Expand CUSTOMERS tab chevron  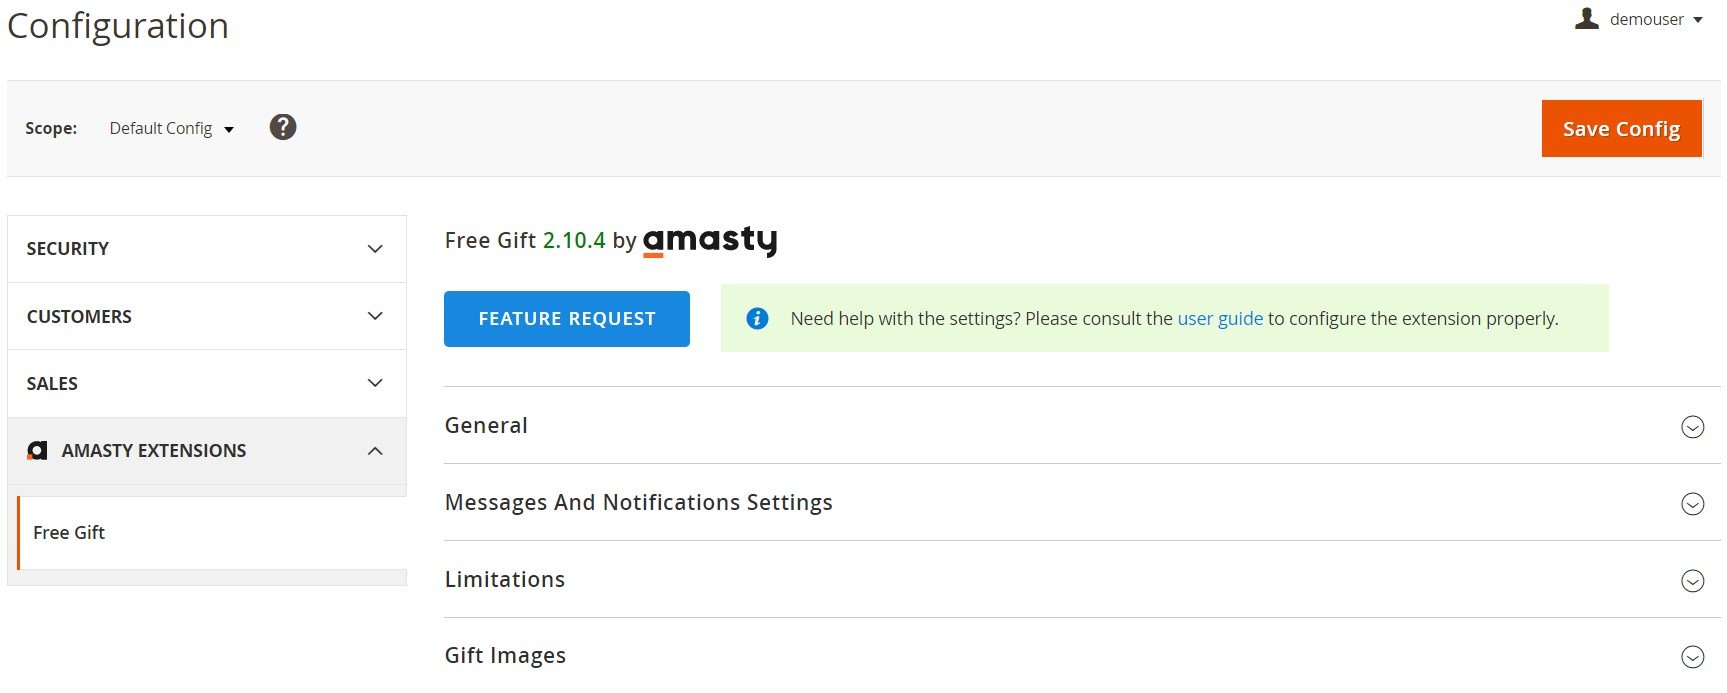click(375, 316)
